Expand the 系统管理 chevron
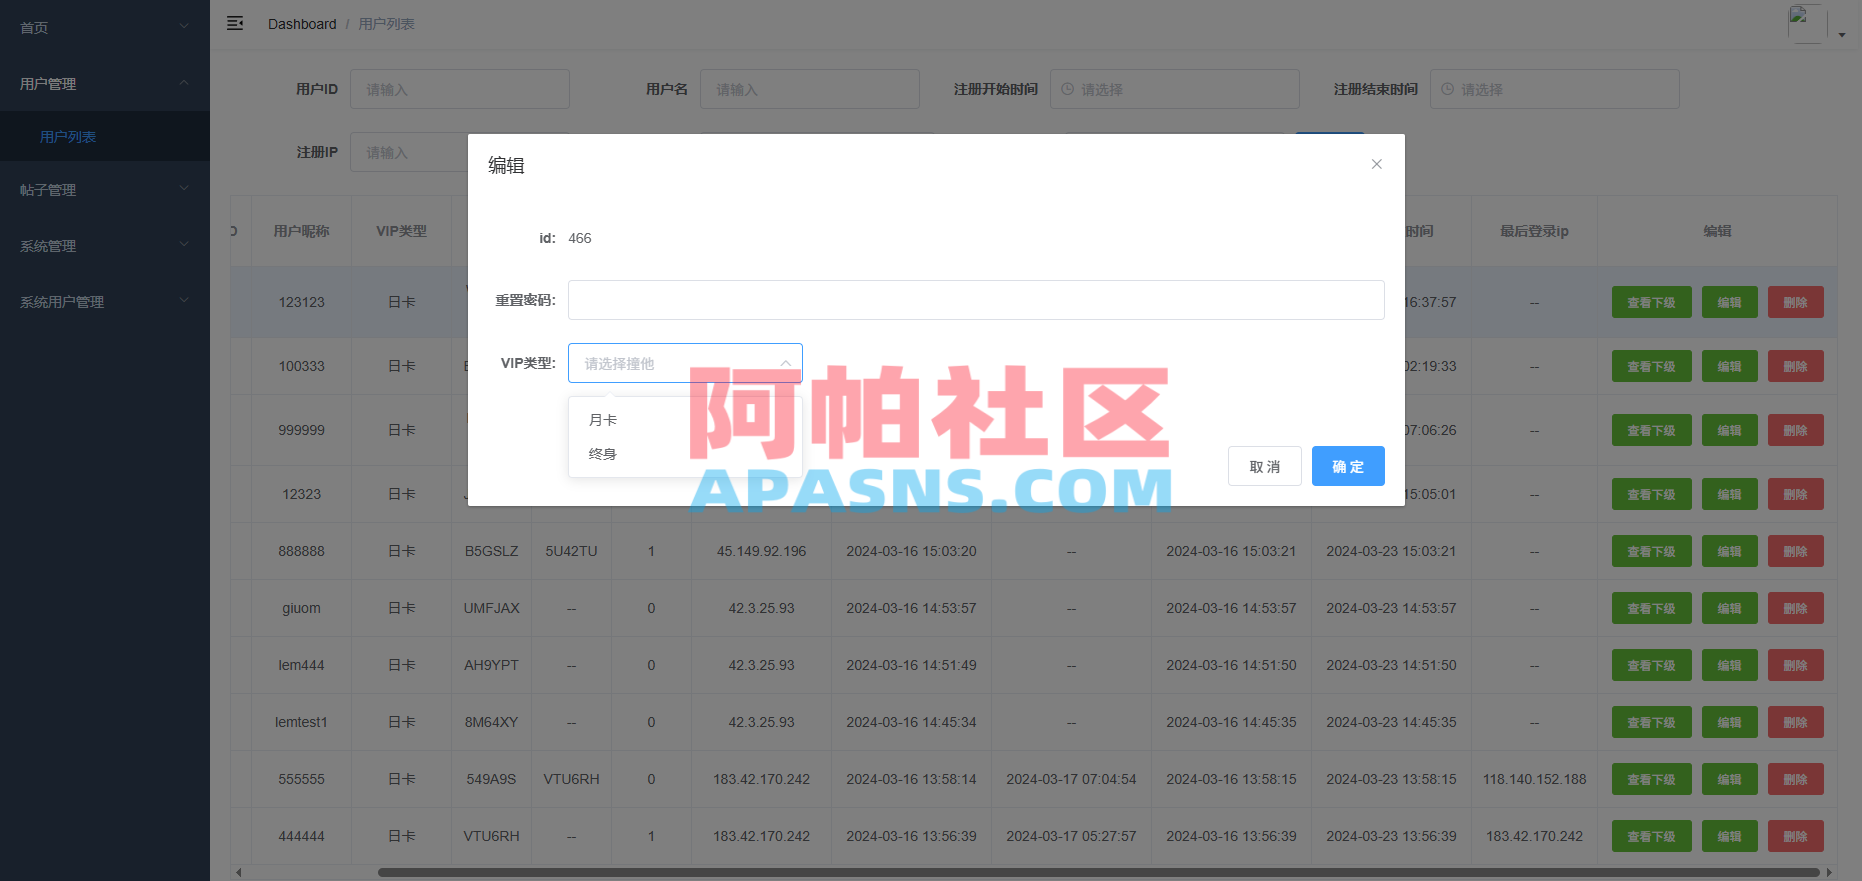Screen dimensions: 1862x881 click(184, 244)
